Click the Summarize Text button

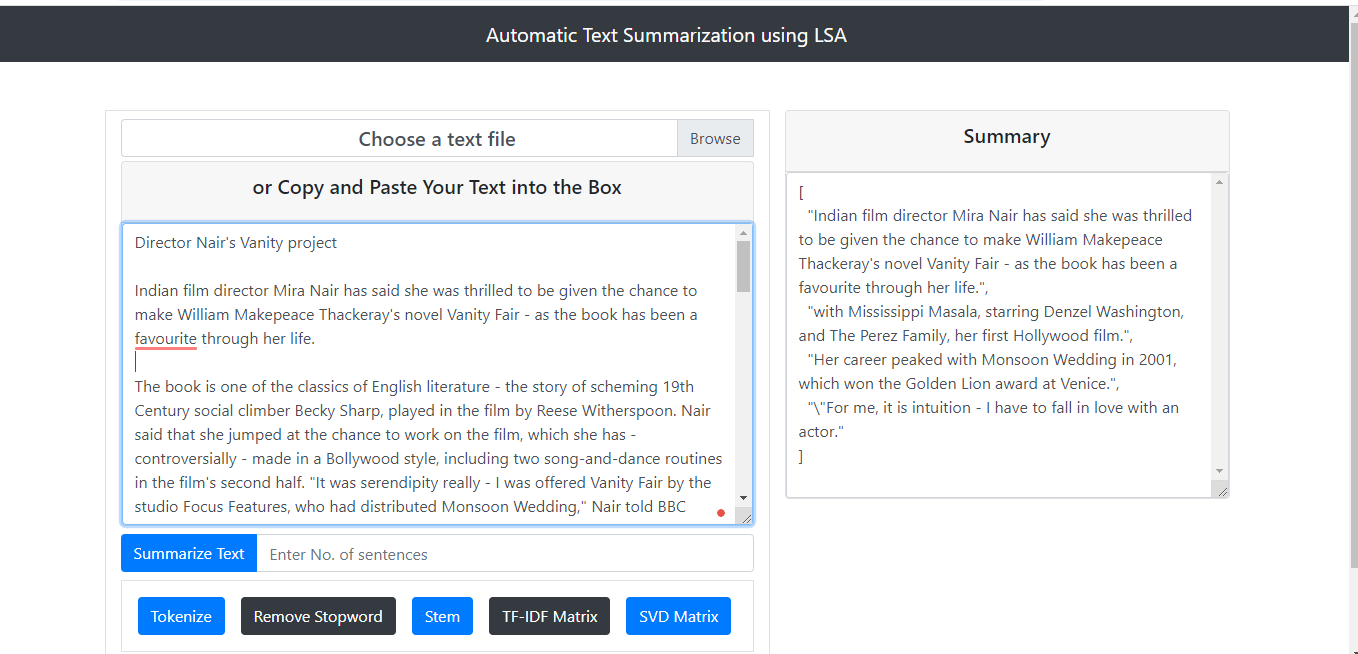(189, 554)
